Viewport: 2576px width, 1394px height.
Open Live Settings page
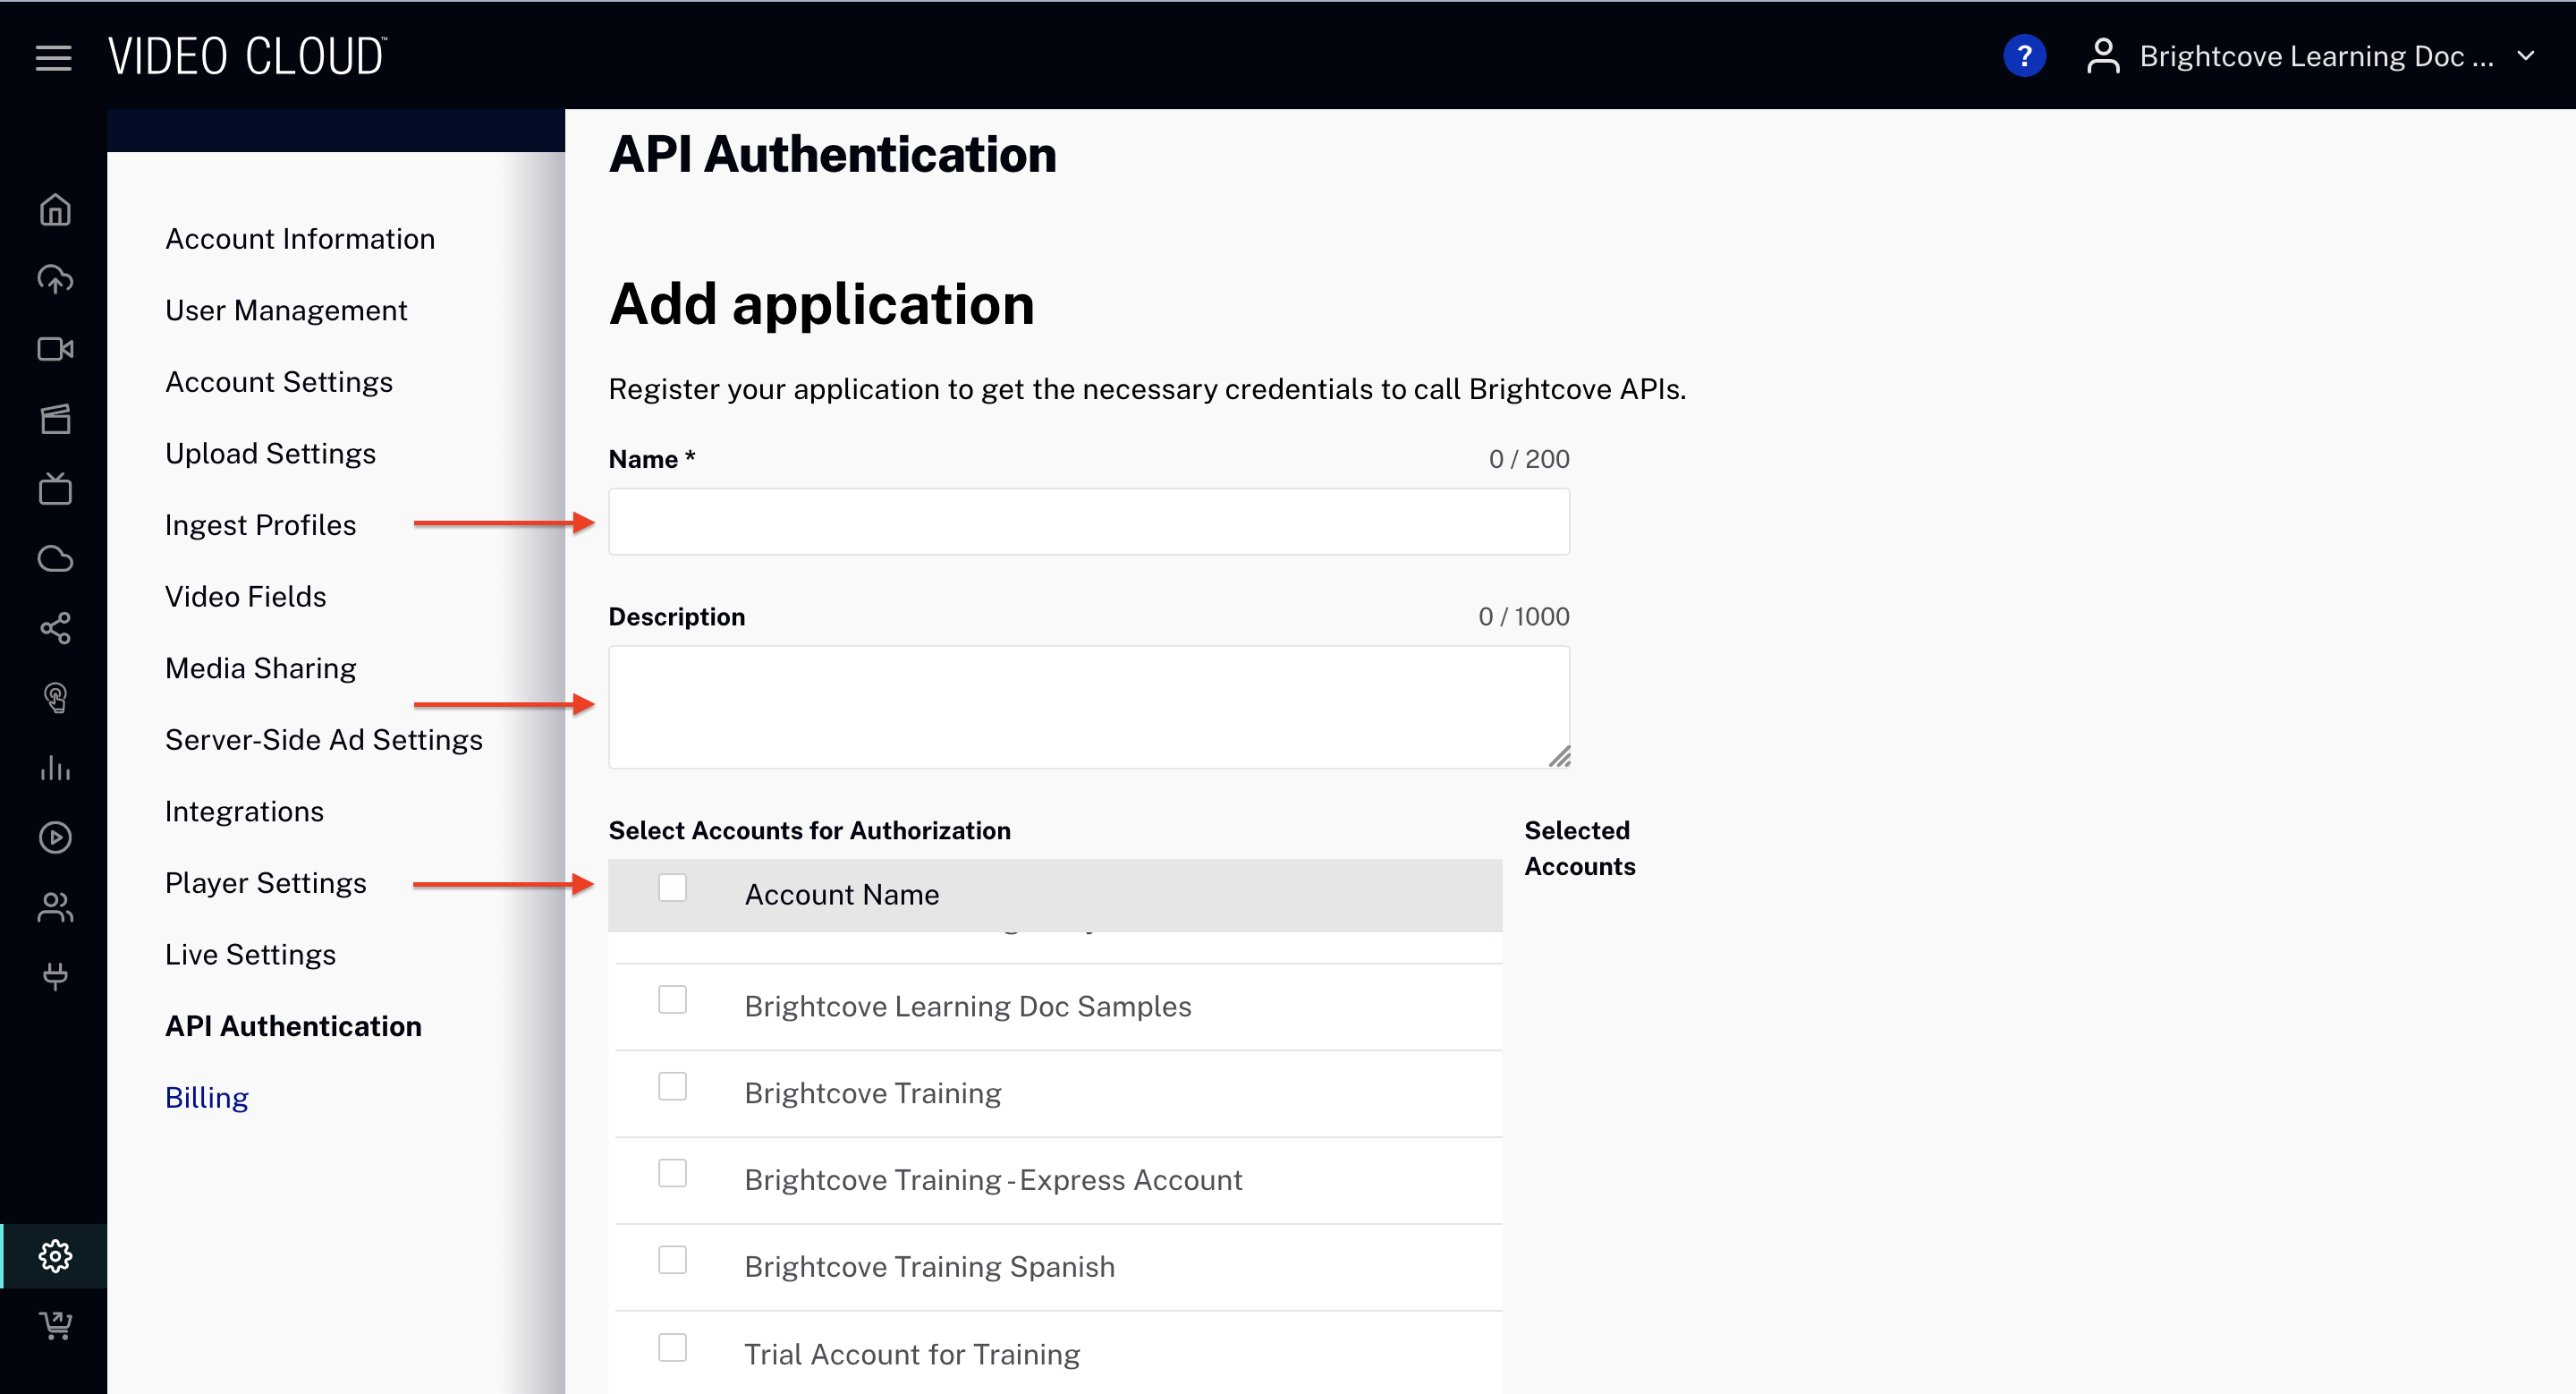coord(251,955)
